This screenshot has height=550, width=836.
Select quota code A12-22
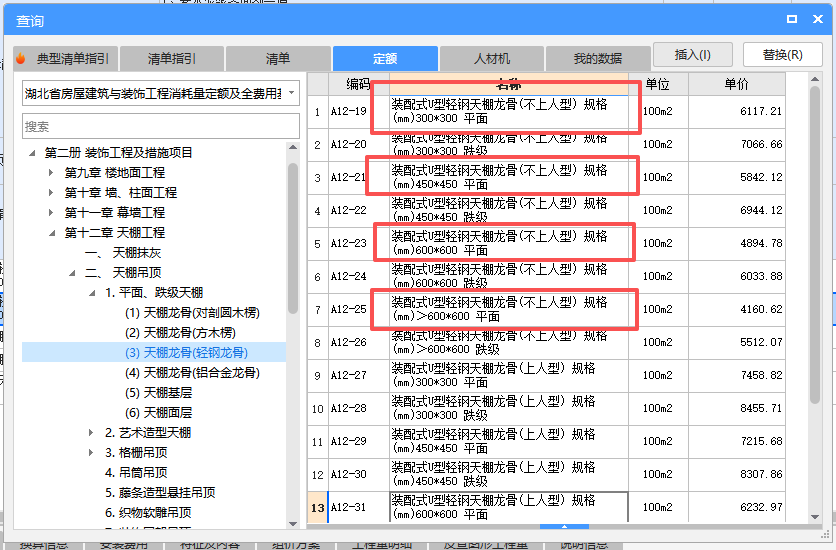[349, 211]
